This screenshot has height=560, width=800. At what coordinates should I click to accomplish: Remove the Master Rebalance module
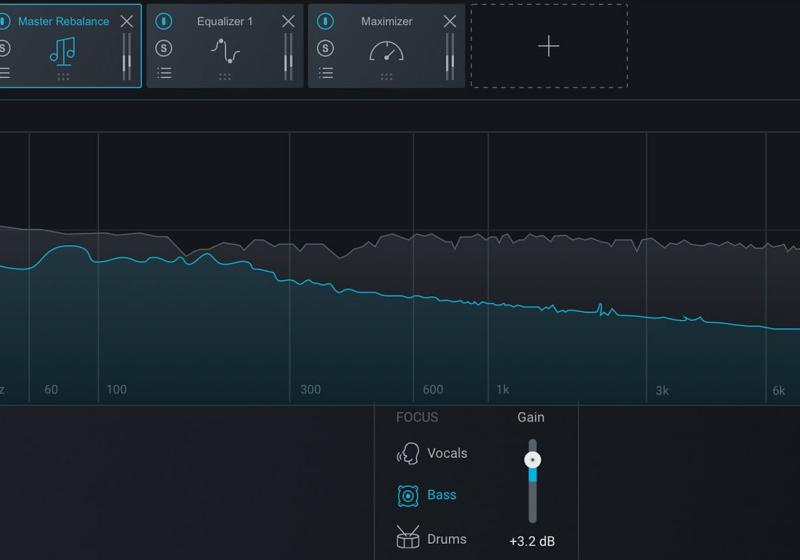click(x=127, y=21)
